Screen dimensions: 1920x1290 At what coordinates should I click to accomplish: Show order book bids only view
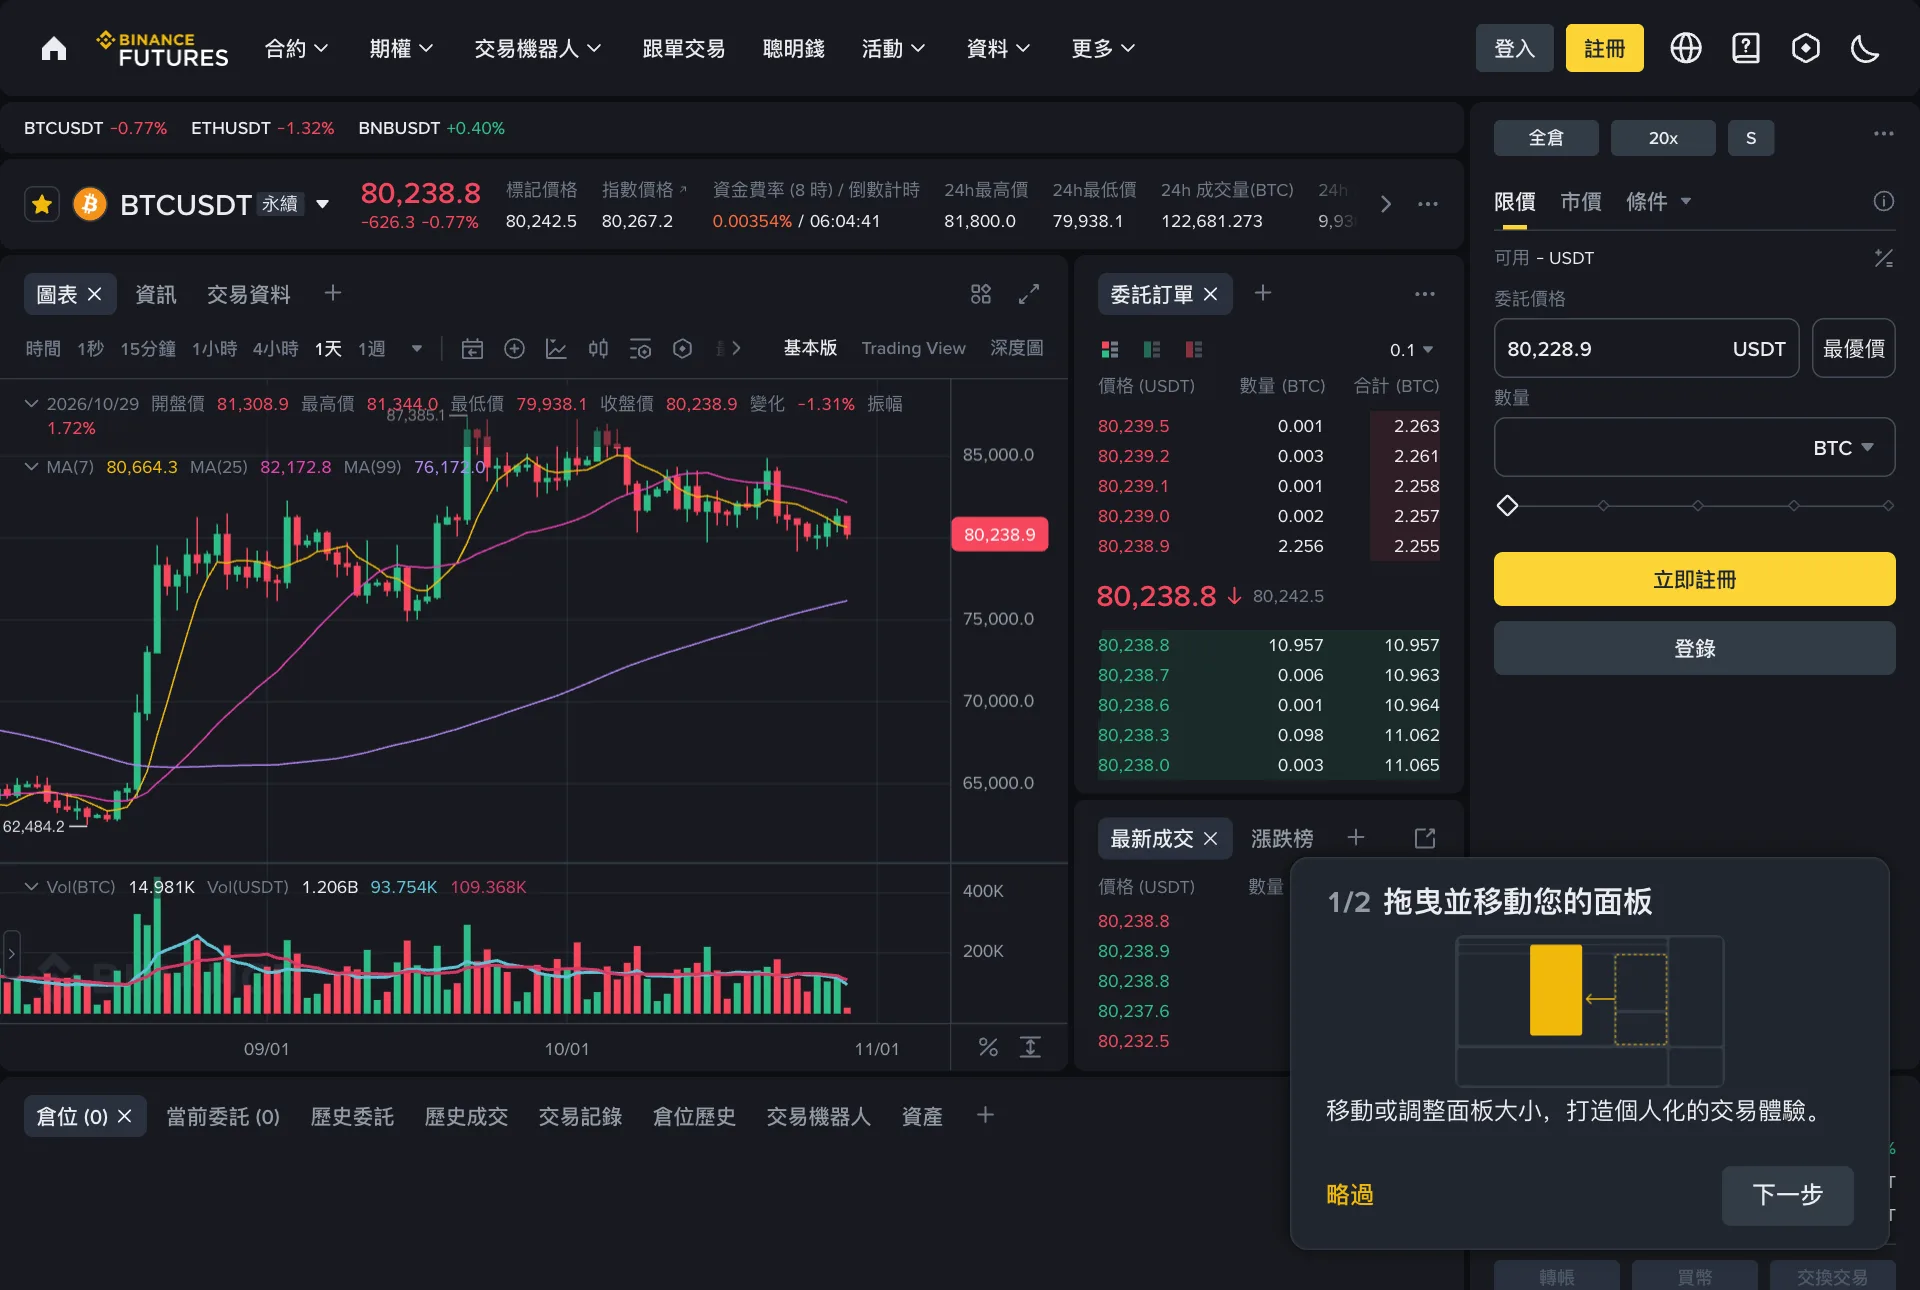pyautogui.click(x=1152, y=349)
